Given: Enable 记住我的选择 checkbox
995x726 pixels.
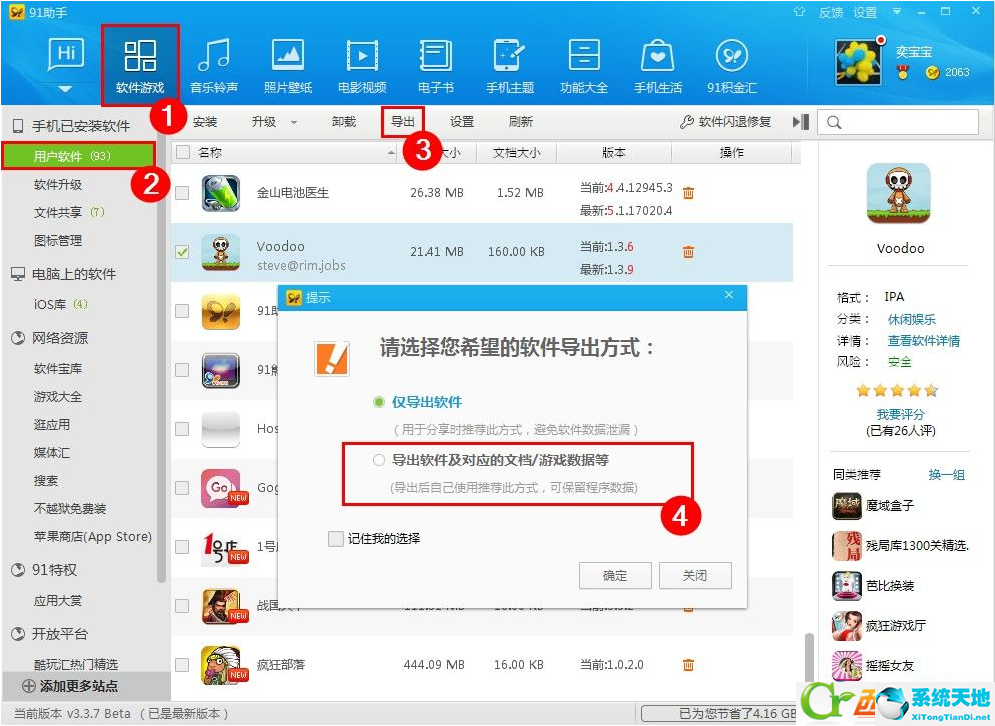Looking at the screenshot, I should tap(336, 539).
